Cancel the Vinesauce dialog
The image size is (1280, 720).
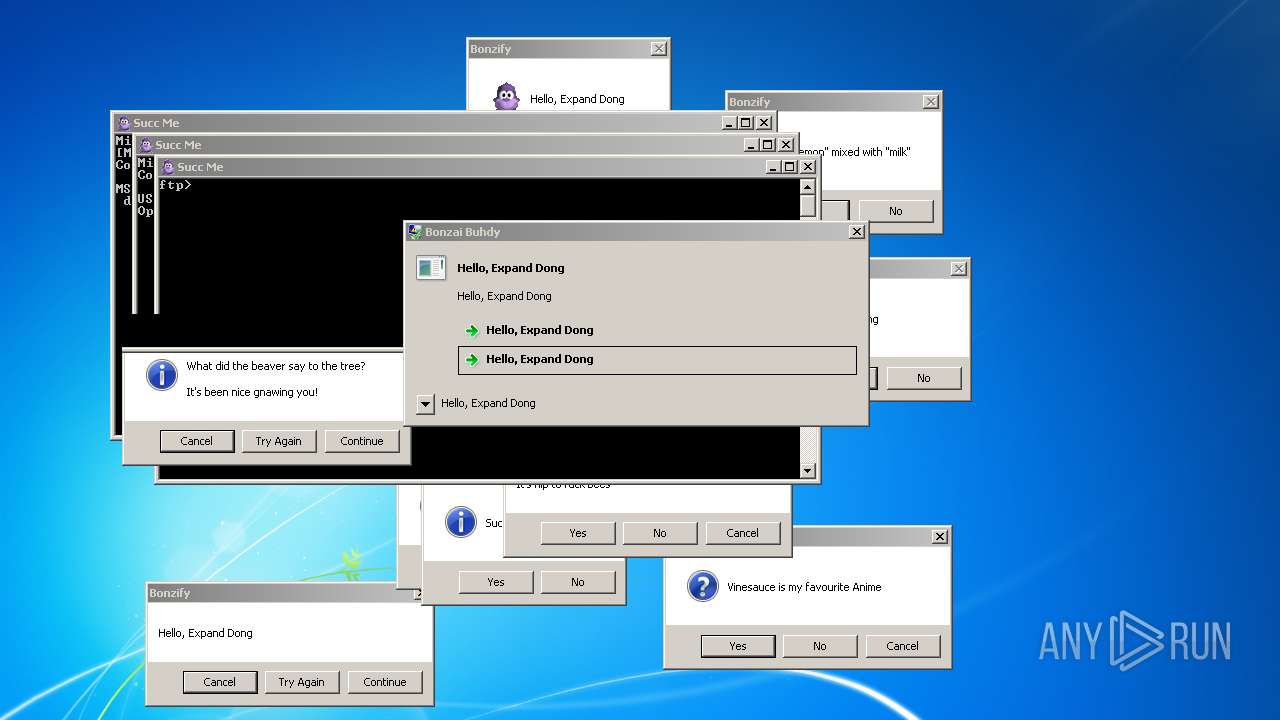(903, 646)
